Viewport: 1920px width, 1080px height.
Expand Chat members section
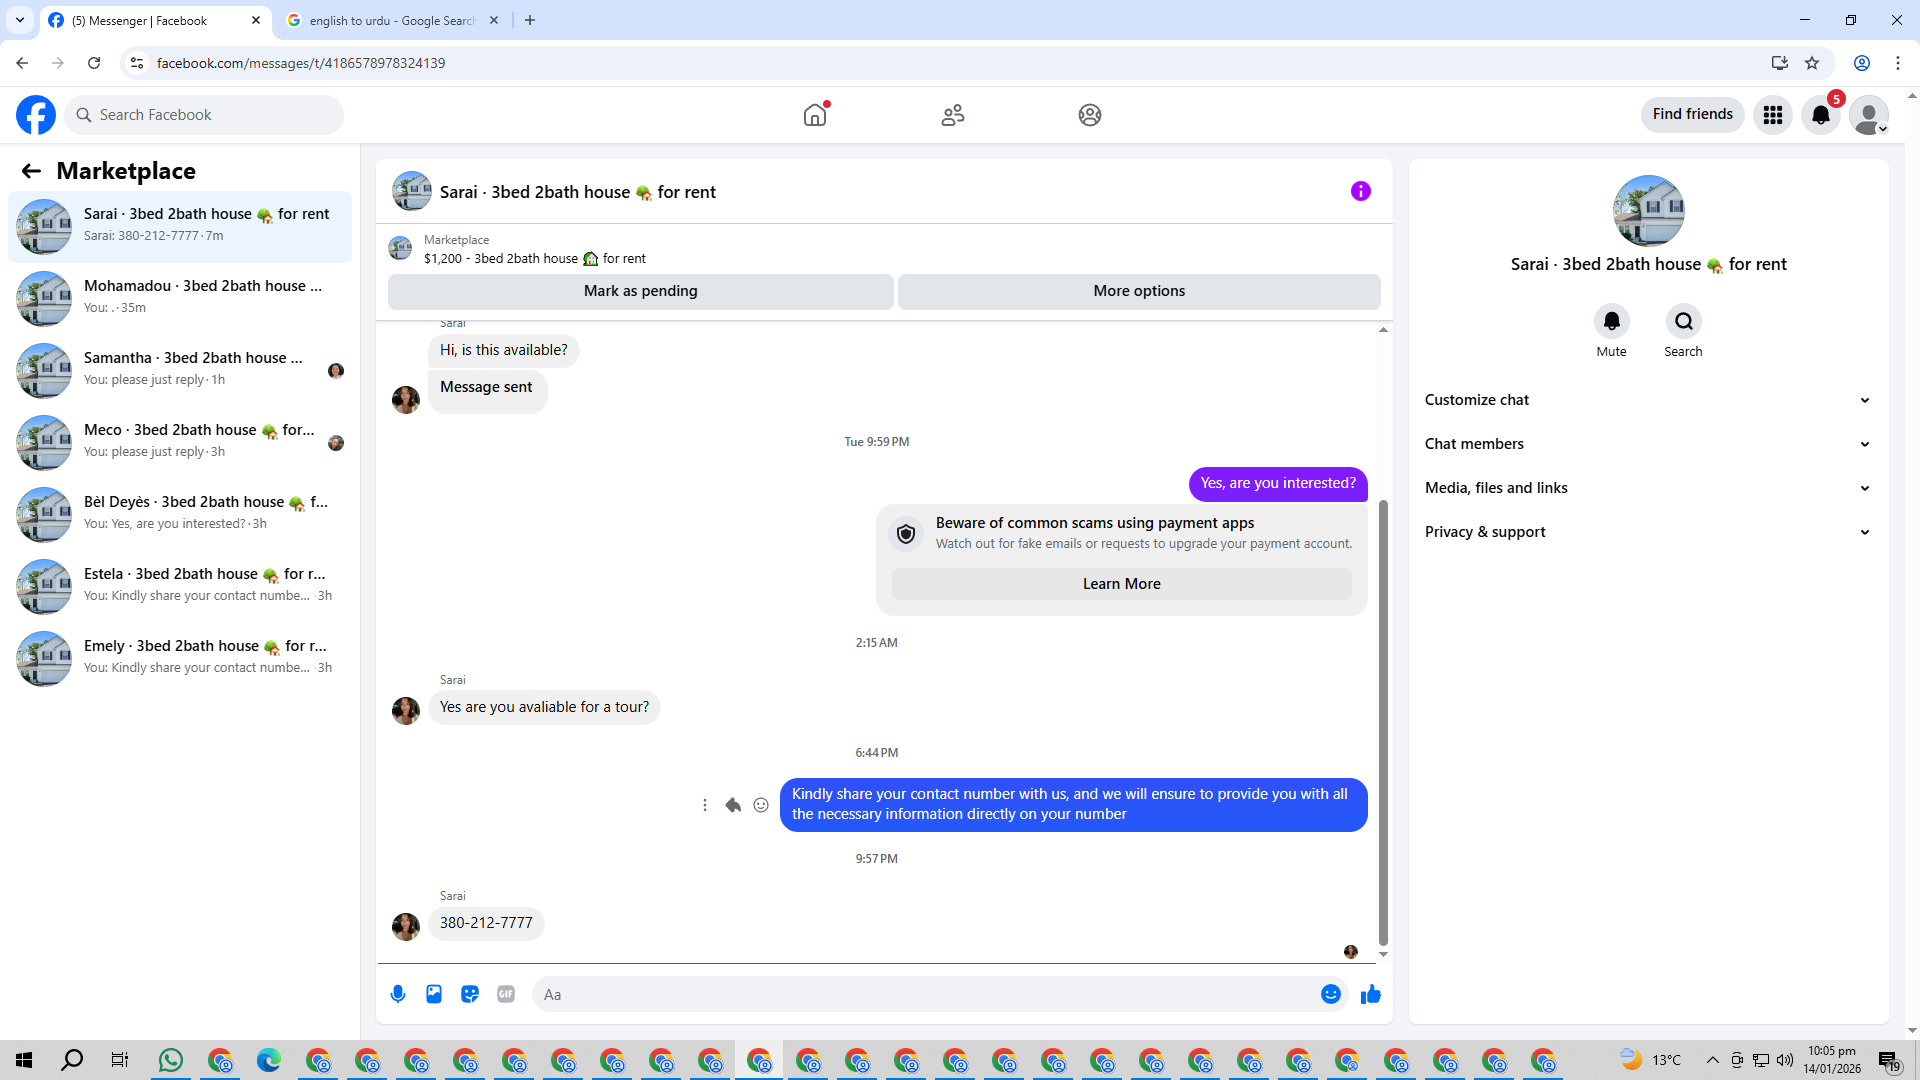pos(1647,444)
